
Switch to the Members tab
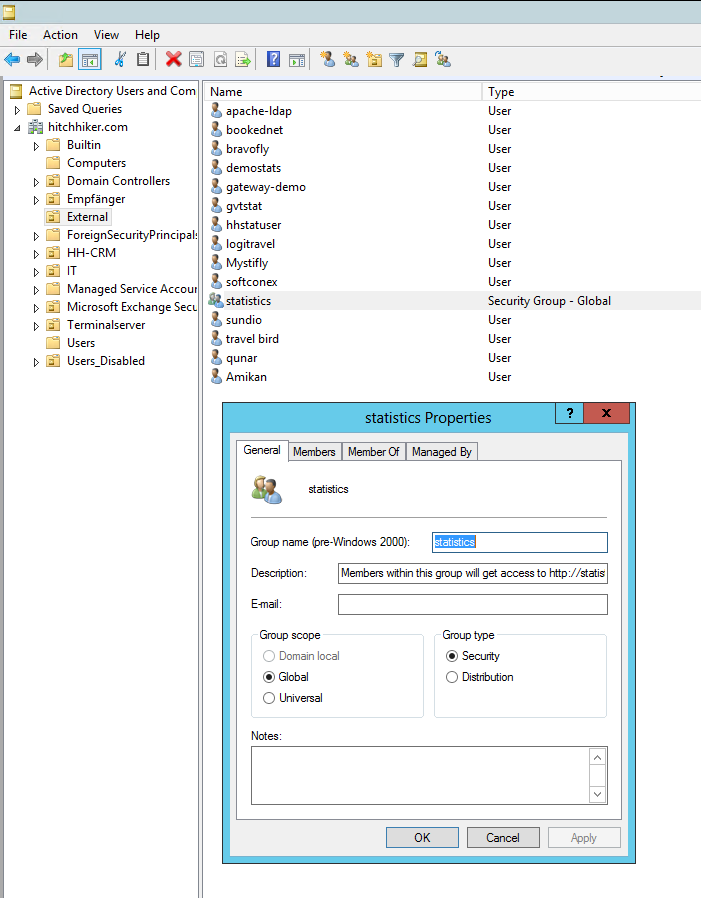(x=314, y=452)
